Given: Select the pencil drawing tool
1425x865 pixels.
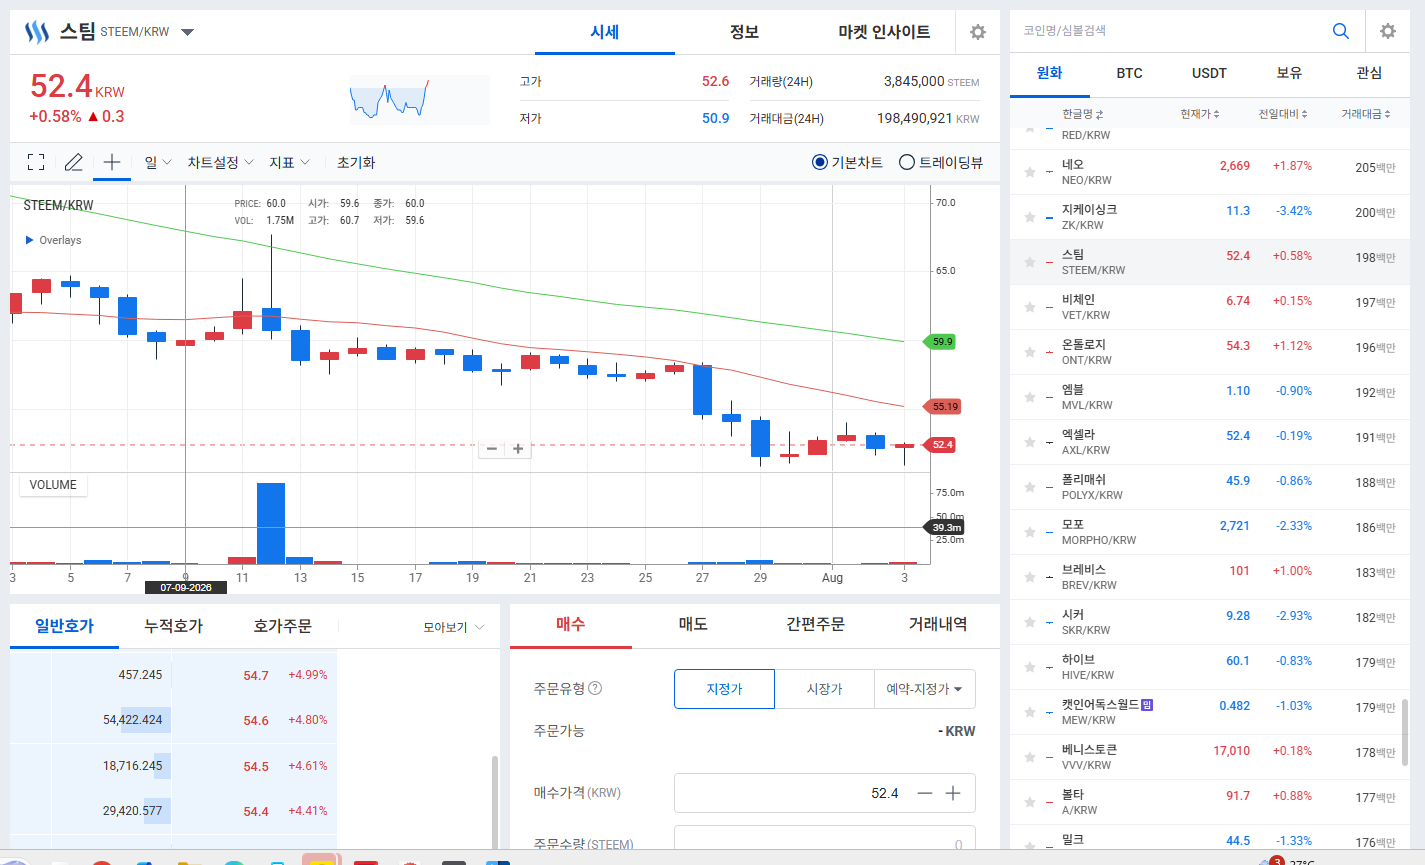Looking at the screenshot, I should coord(74,162).
